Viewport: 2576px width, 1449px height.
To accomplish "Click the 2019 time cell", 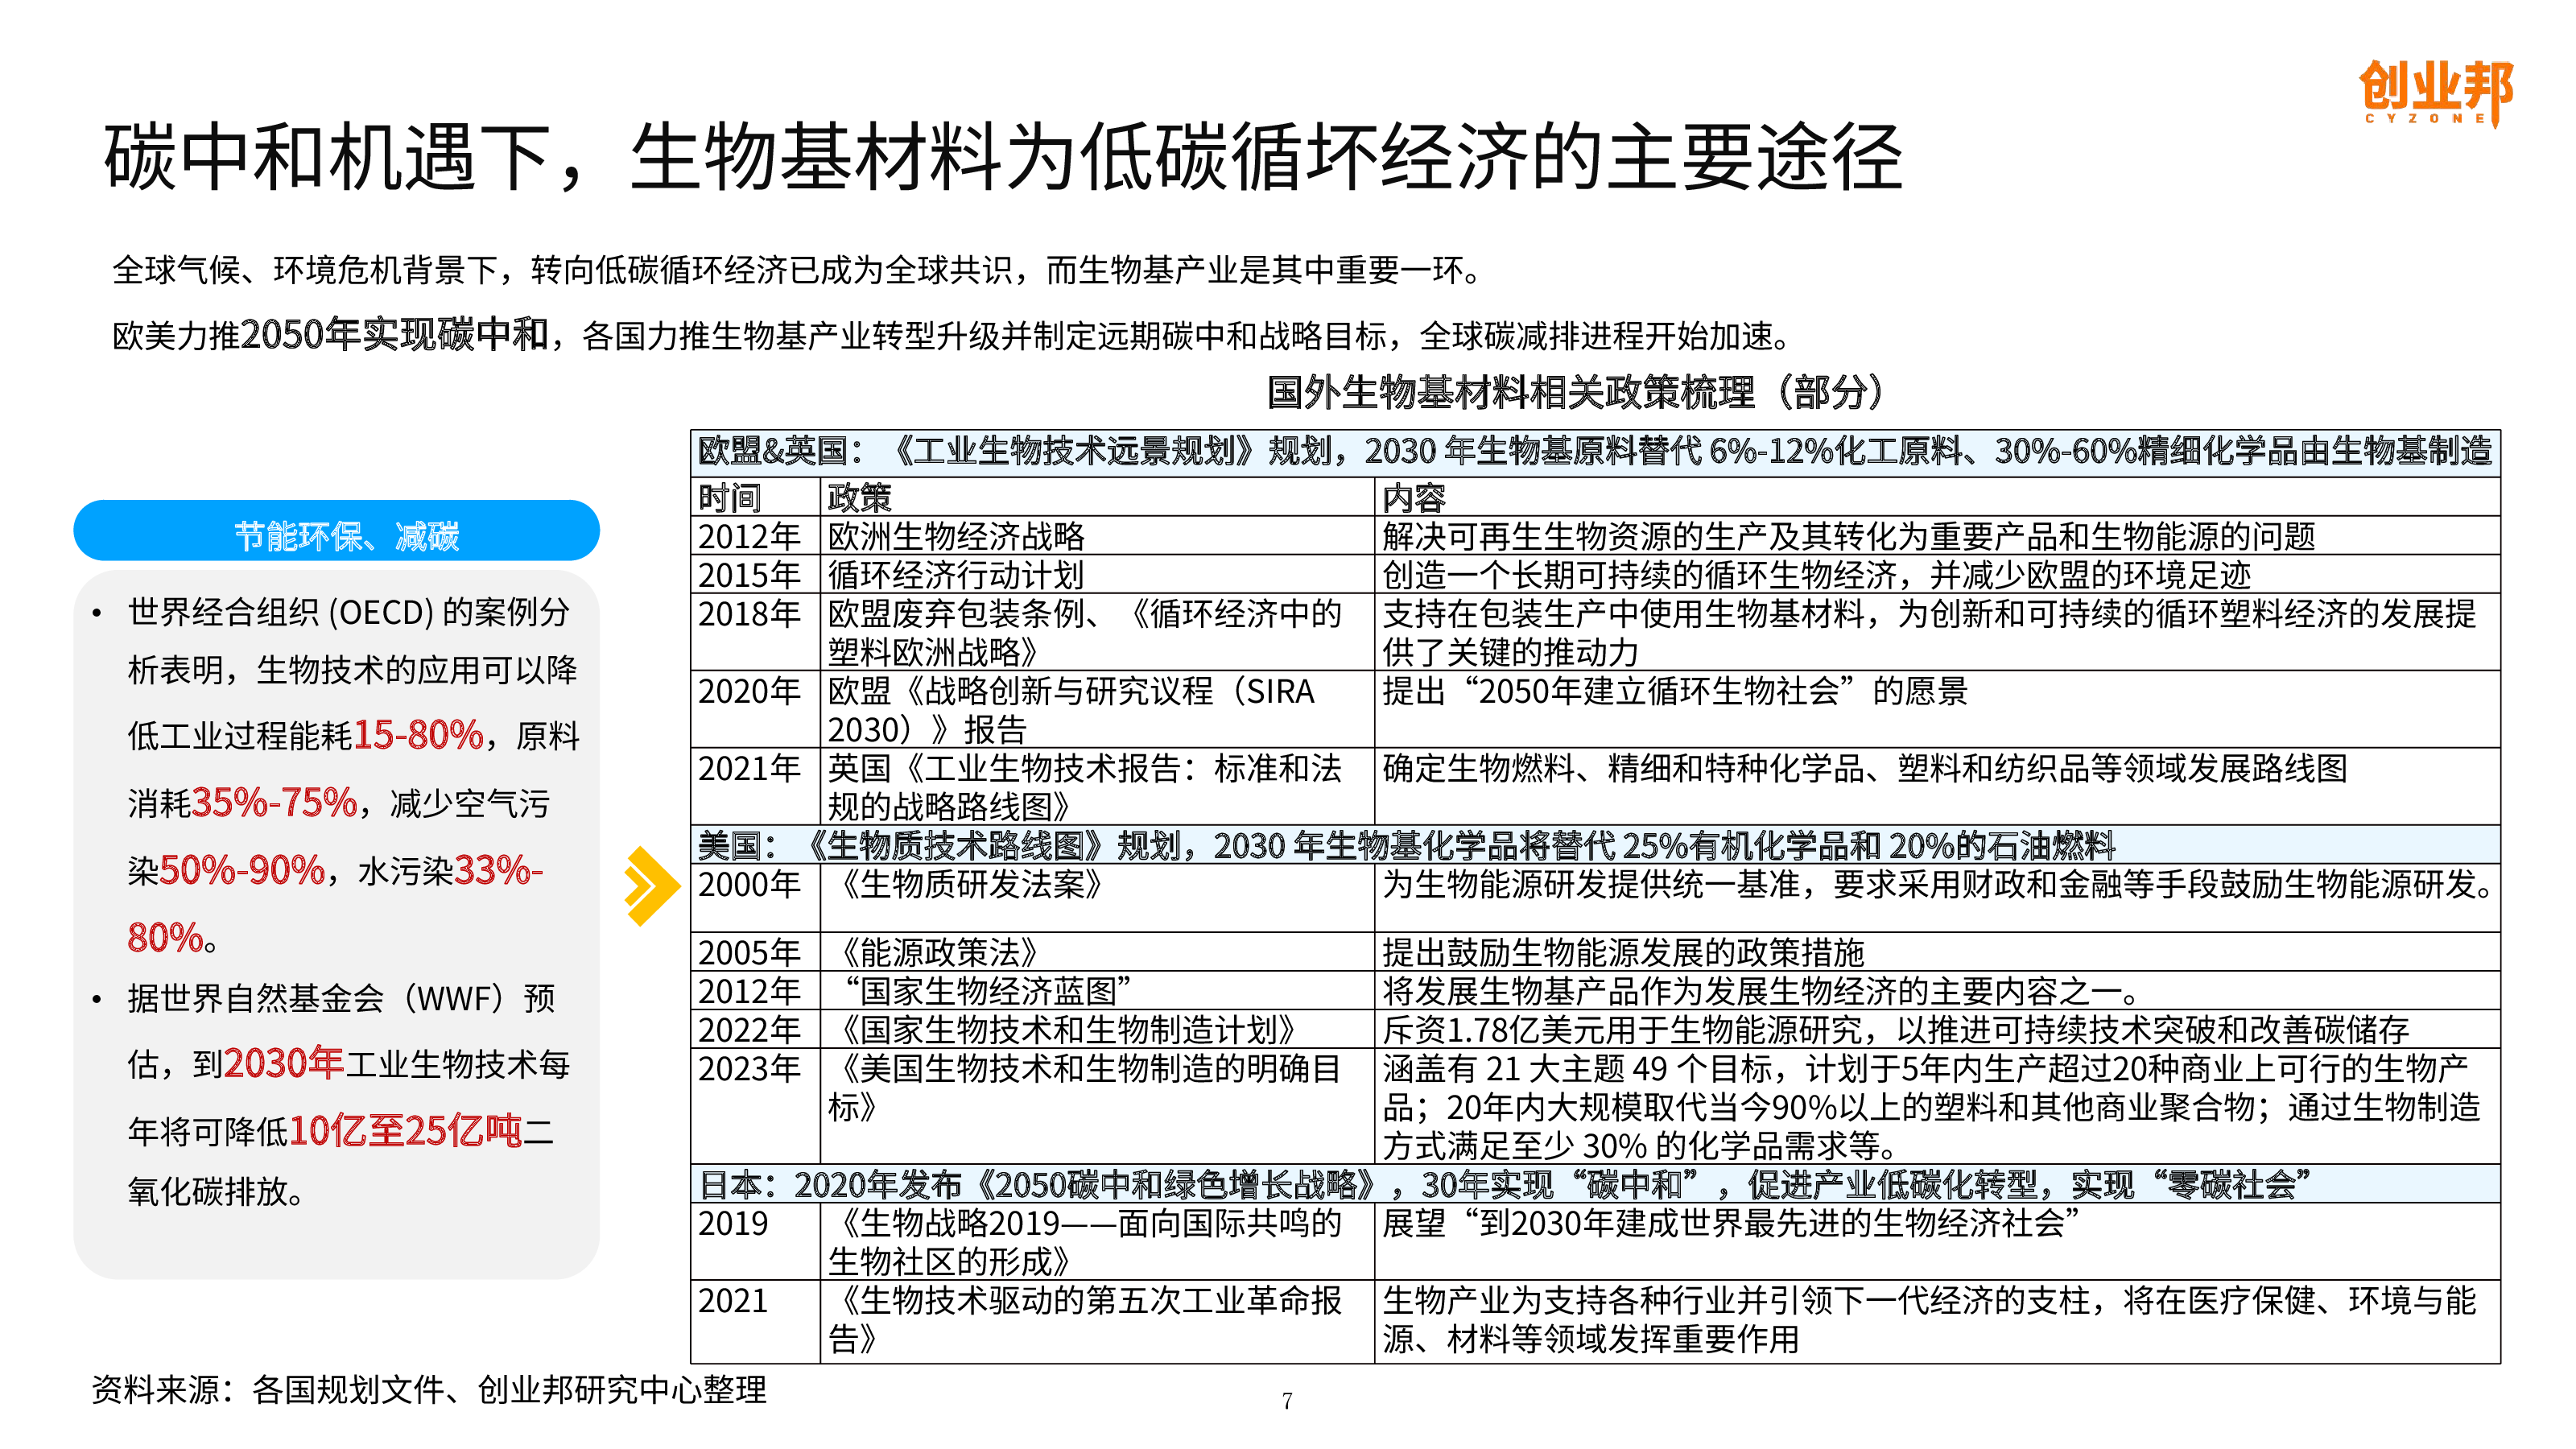I will coord(755,1241).
